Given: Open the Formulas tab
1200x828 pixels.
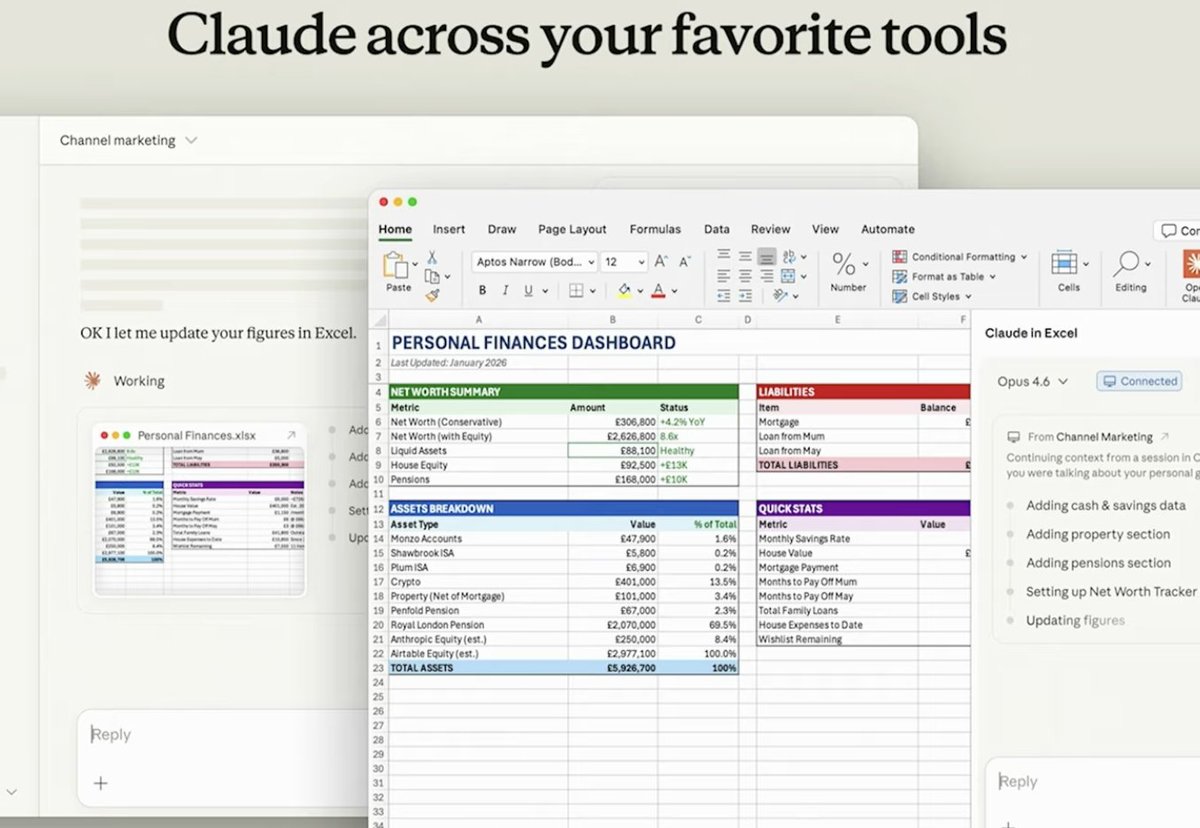Looking at the screenshot, I should pos(655,229).
